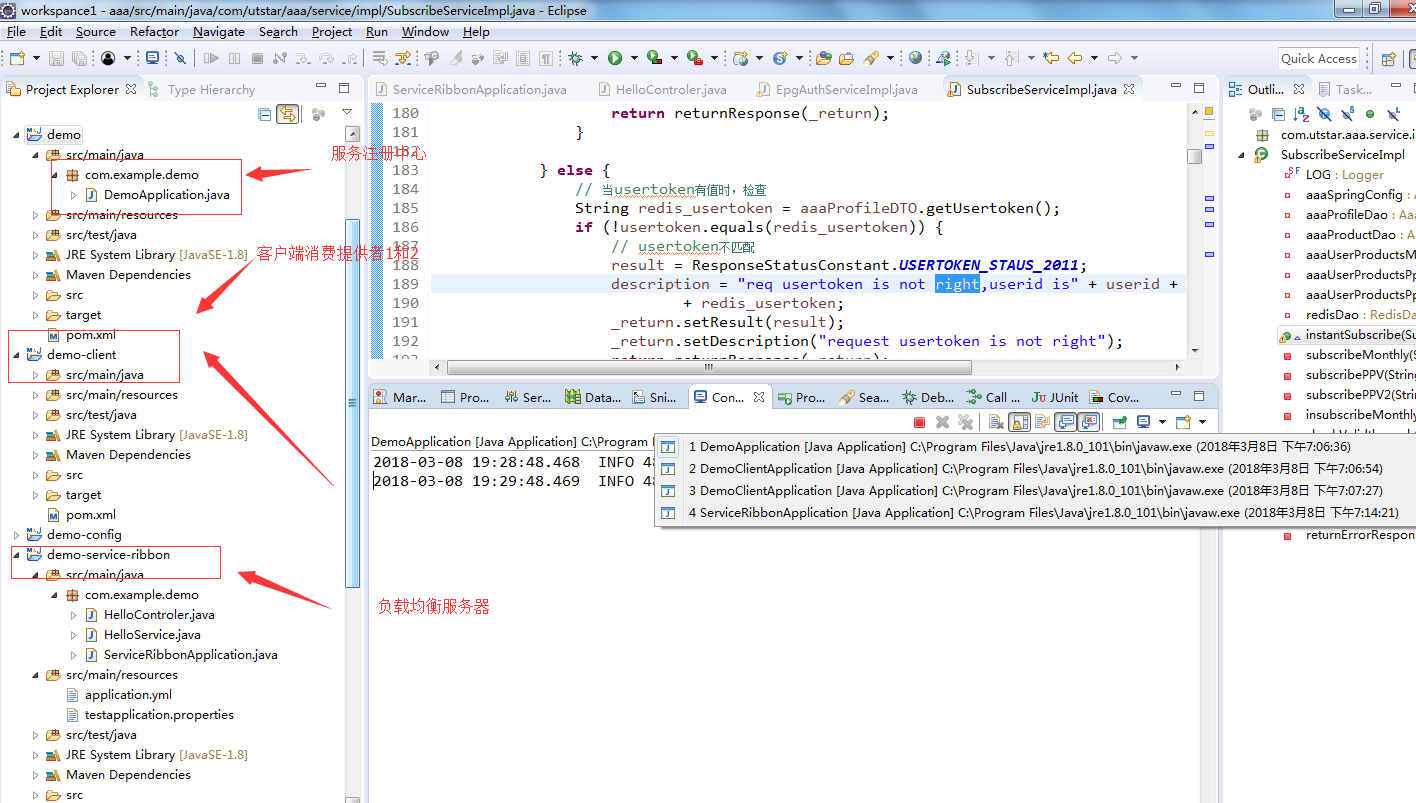Viewport: 1416px width, 803px height.
Task: Switch to ServiceRibbonApplication.java editor tab
Action: [x=470, y=89]
